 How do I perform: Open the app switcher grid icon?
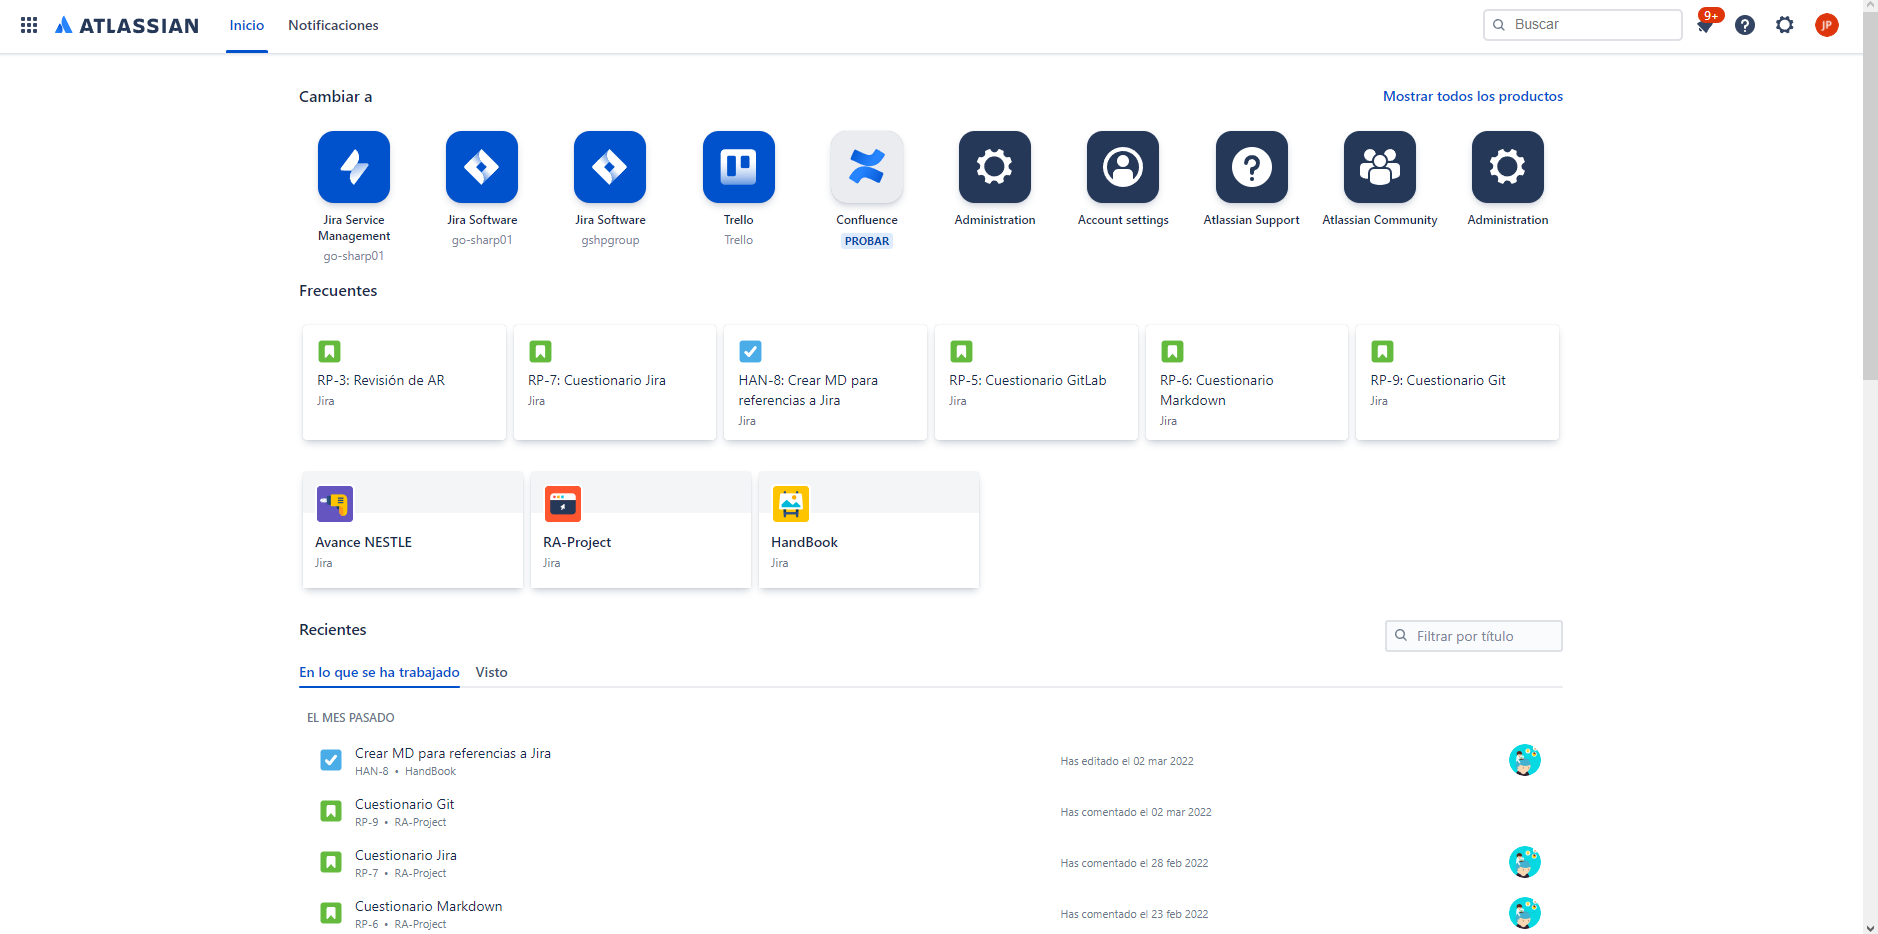[29, 25]
